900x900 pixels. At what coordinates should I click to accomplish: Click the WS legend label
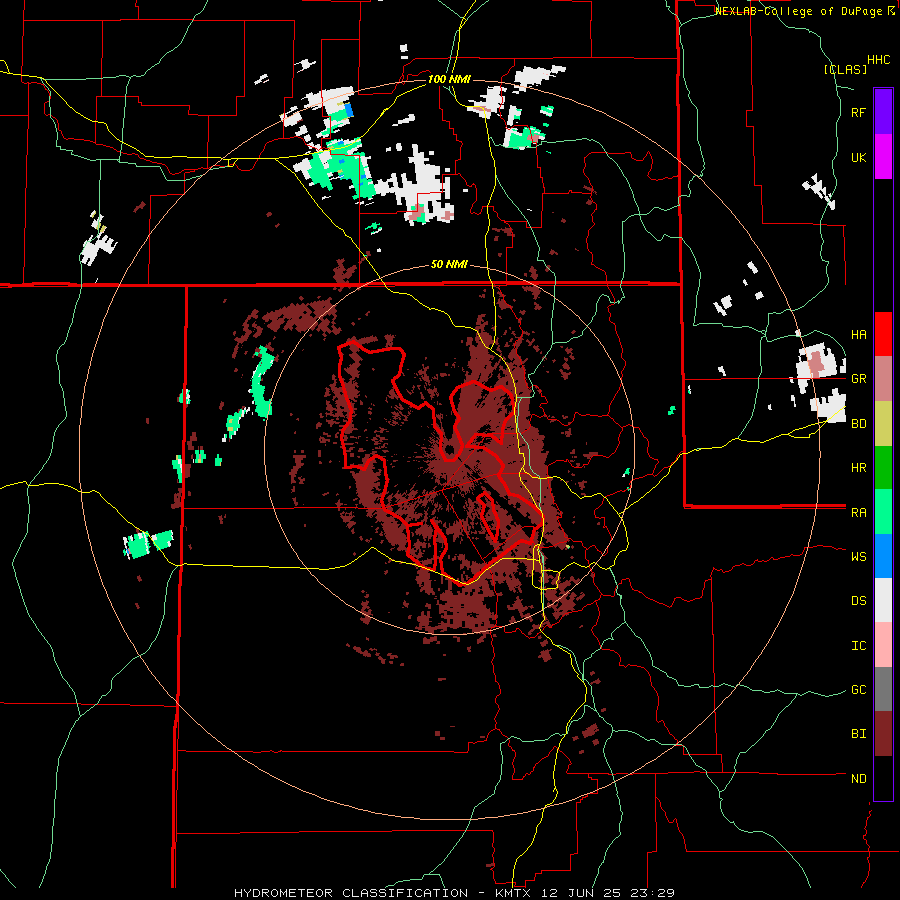coord(858,557)
